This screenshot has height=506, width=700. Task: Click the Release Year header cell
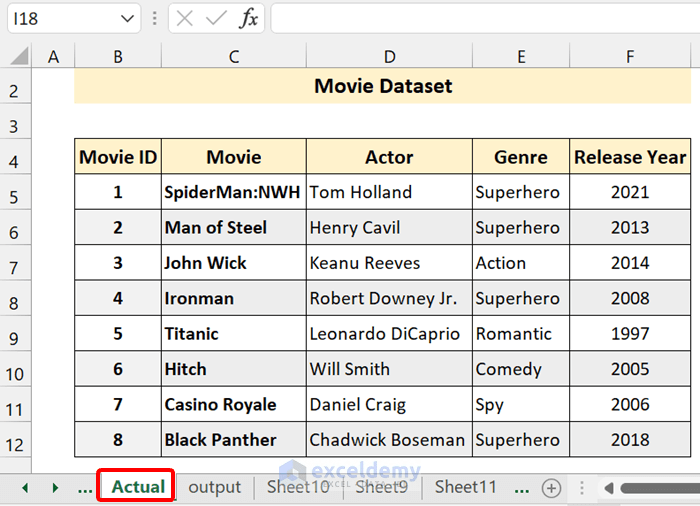[630, 157]
